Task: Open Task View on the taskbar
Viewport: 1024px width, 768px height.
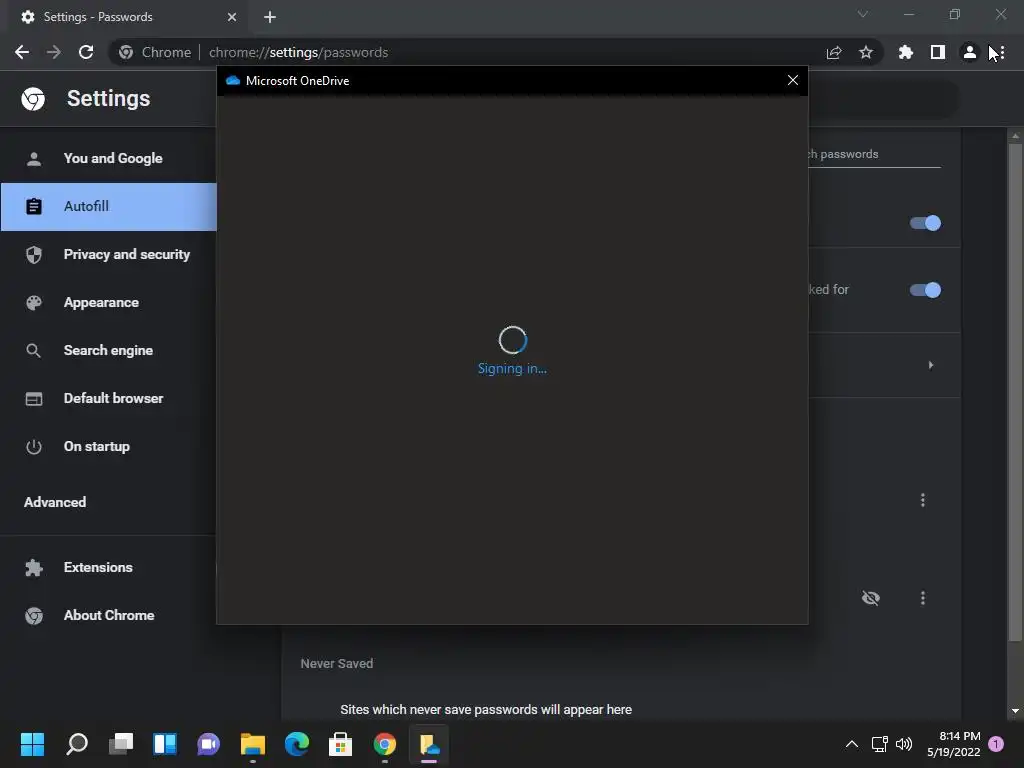Action: pos(121,744)
